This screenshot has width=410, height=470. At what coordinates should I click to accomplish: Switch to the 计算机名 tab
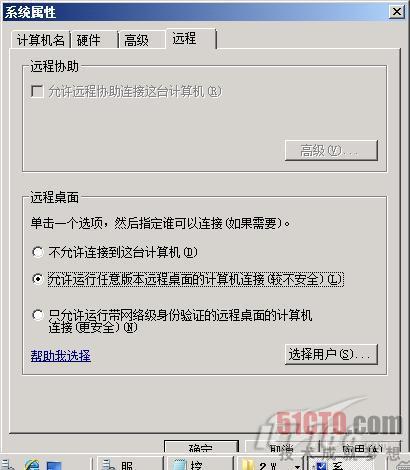40,40
